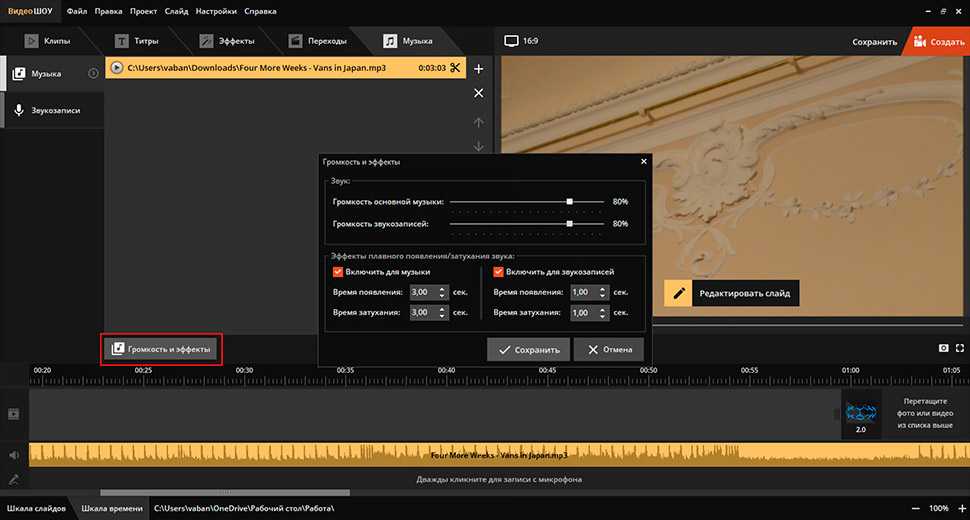The width and height of the screenshot is (970, 520).
Task: Enter fullscreen preview mode
Action: [959, 348]
